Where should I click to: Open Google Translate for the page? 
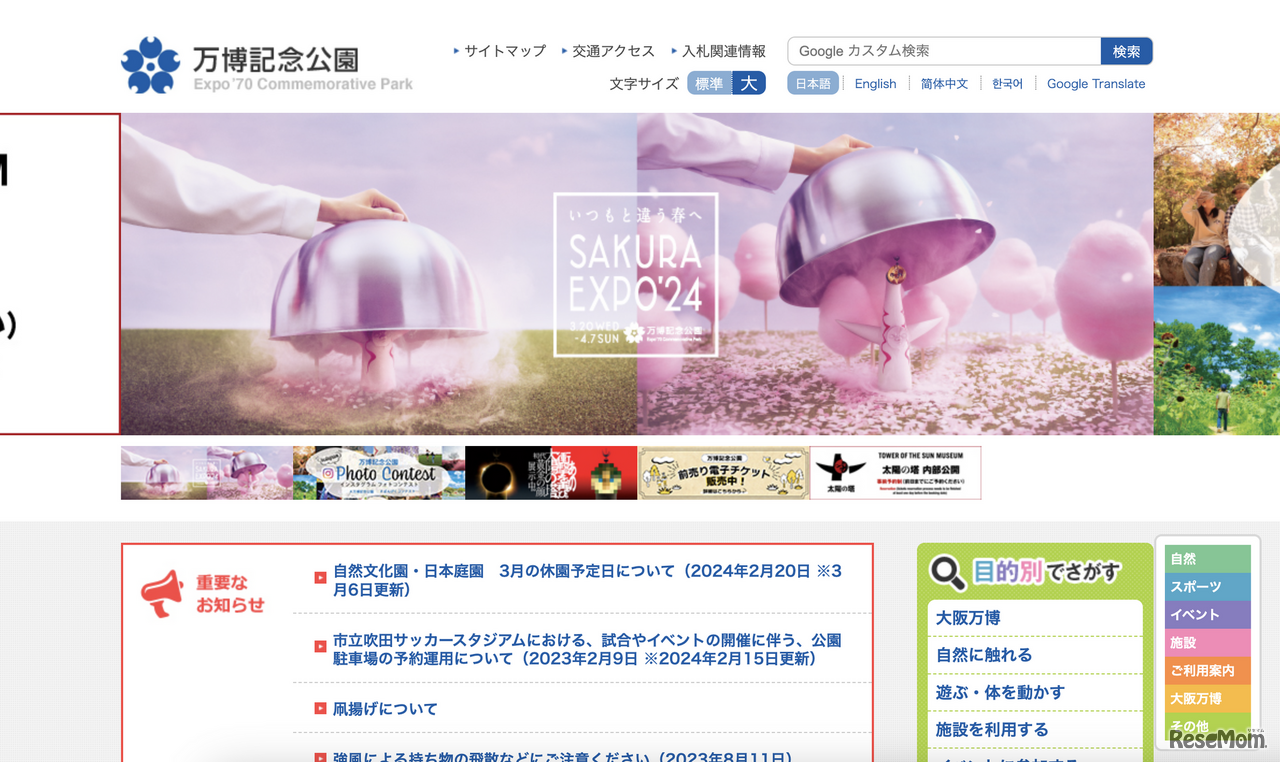click(x=1096, y=84)
